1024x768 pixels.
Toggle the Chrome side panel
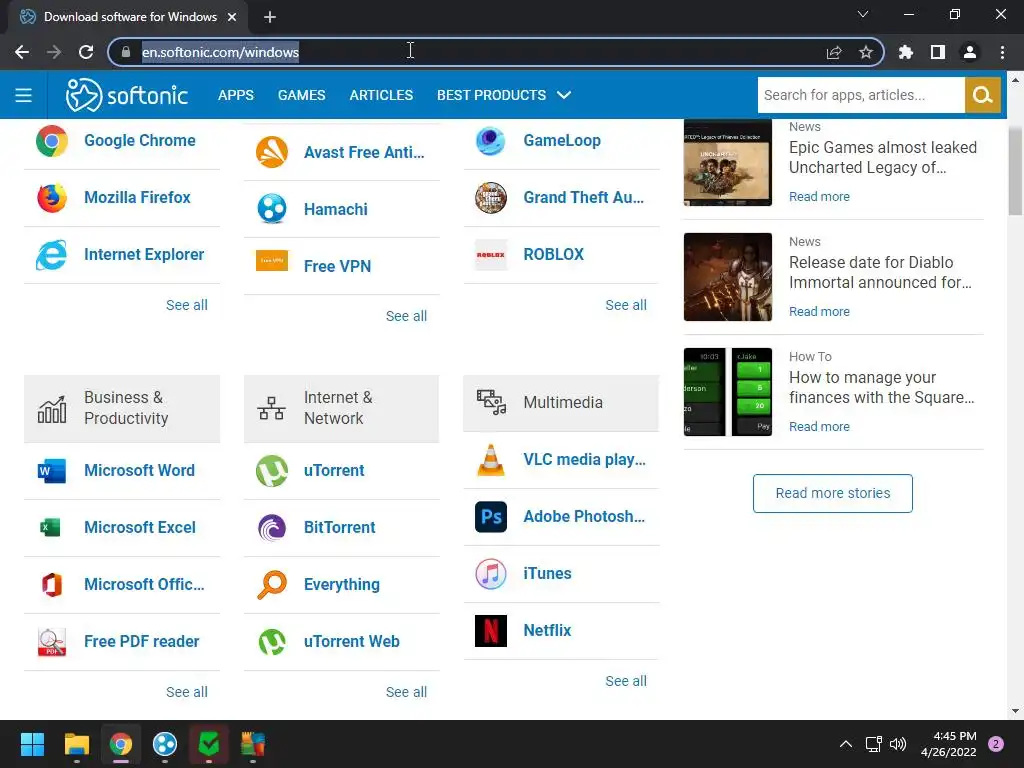point(938,52)
